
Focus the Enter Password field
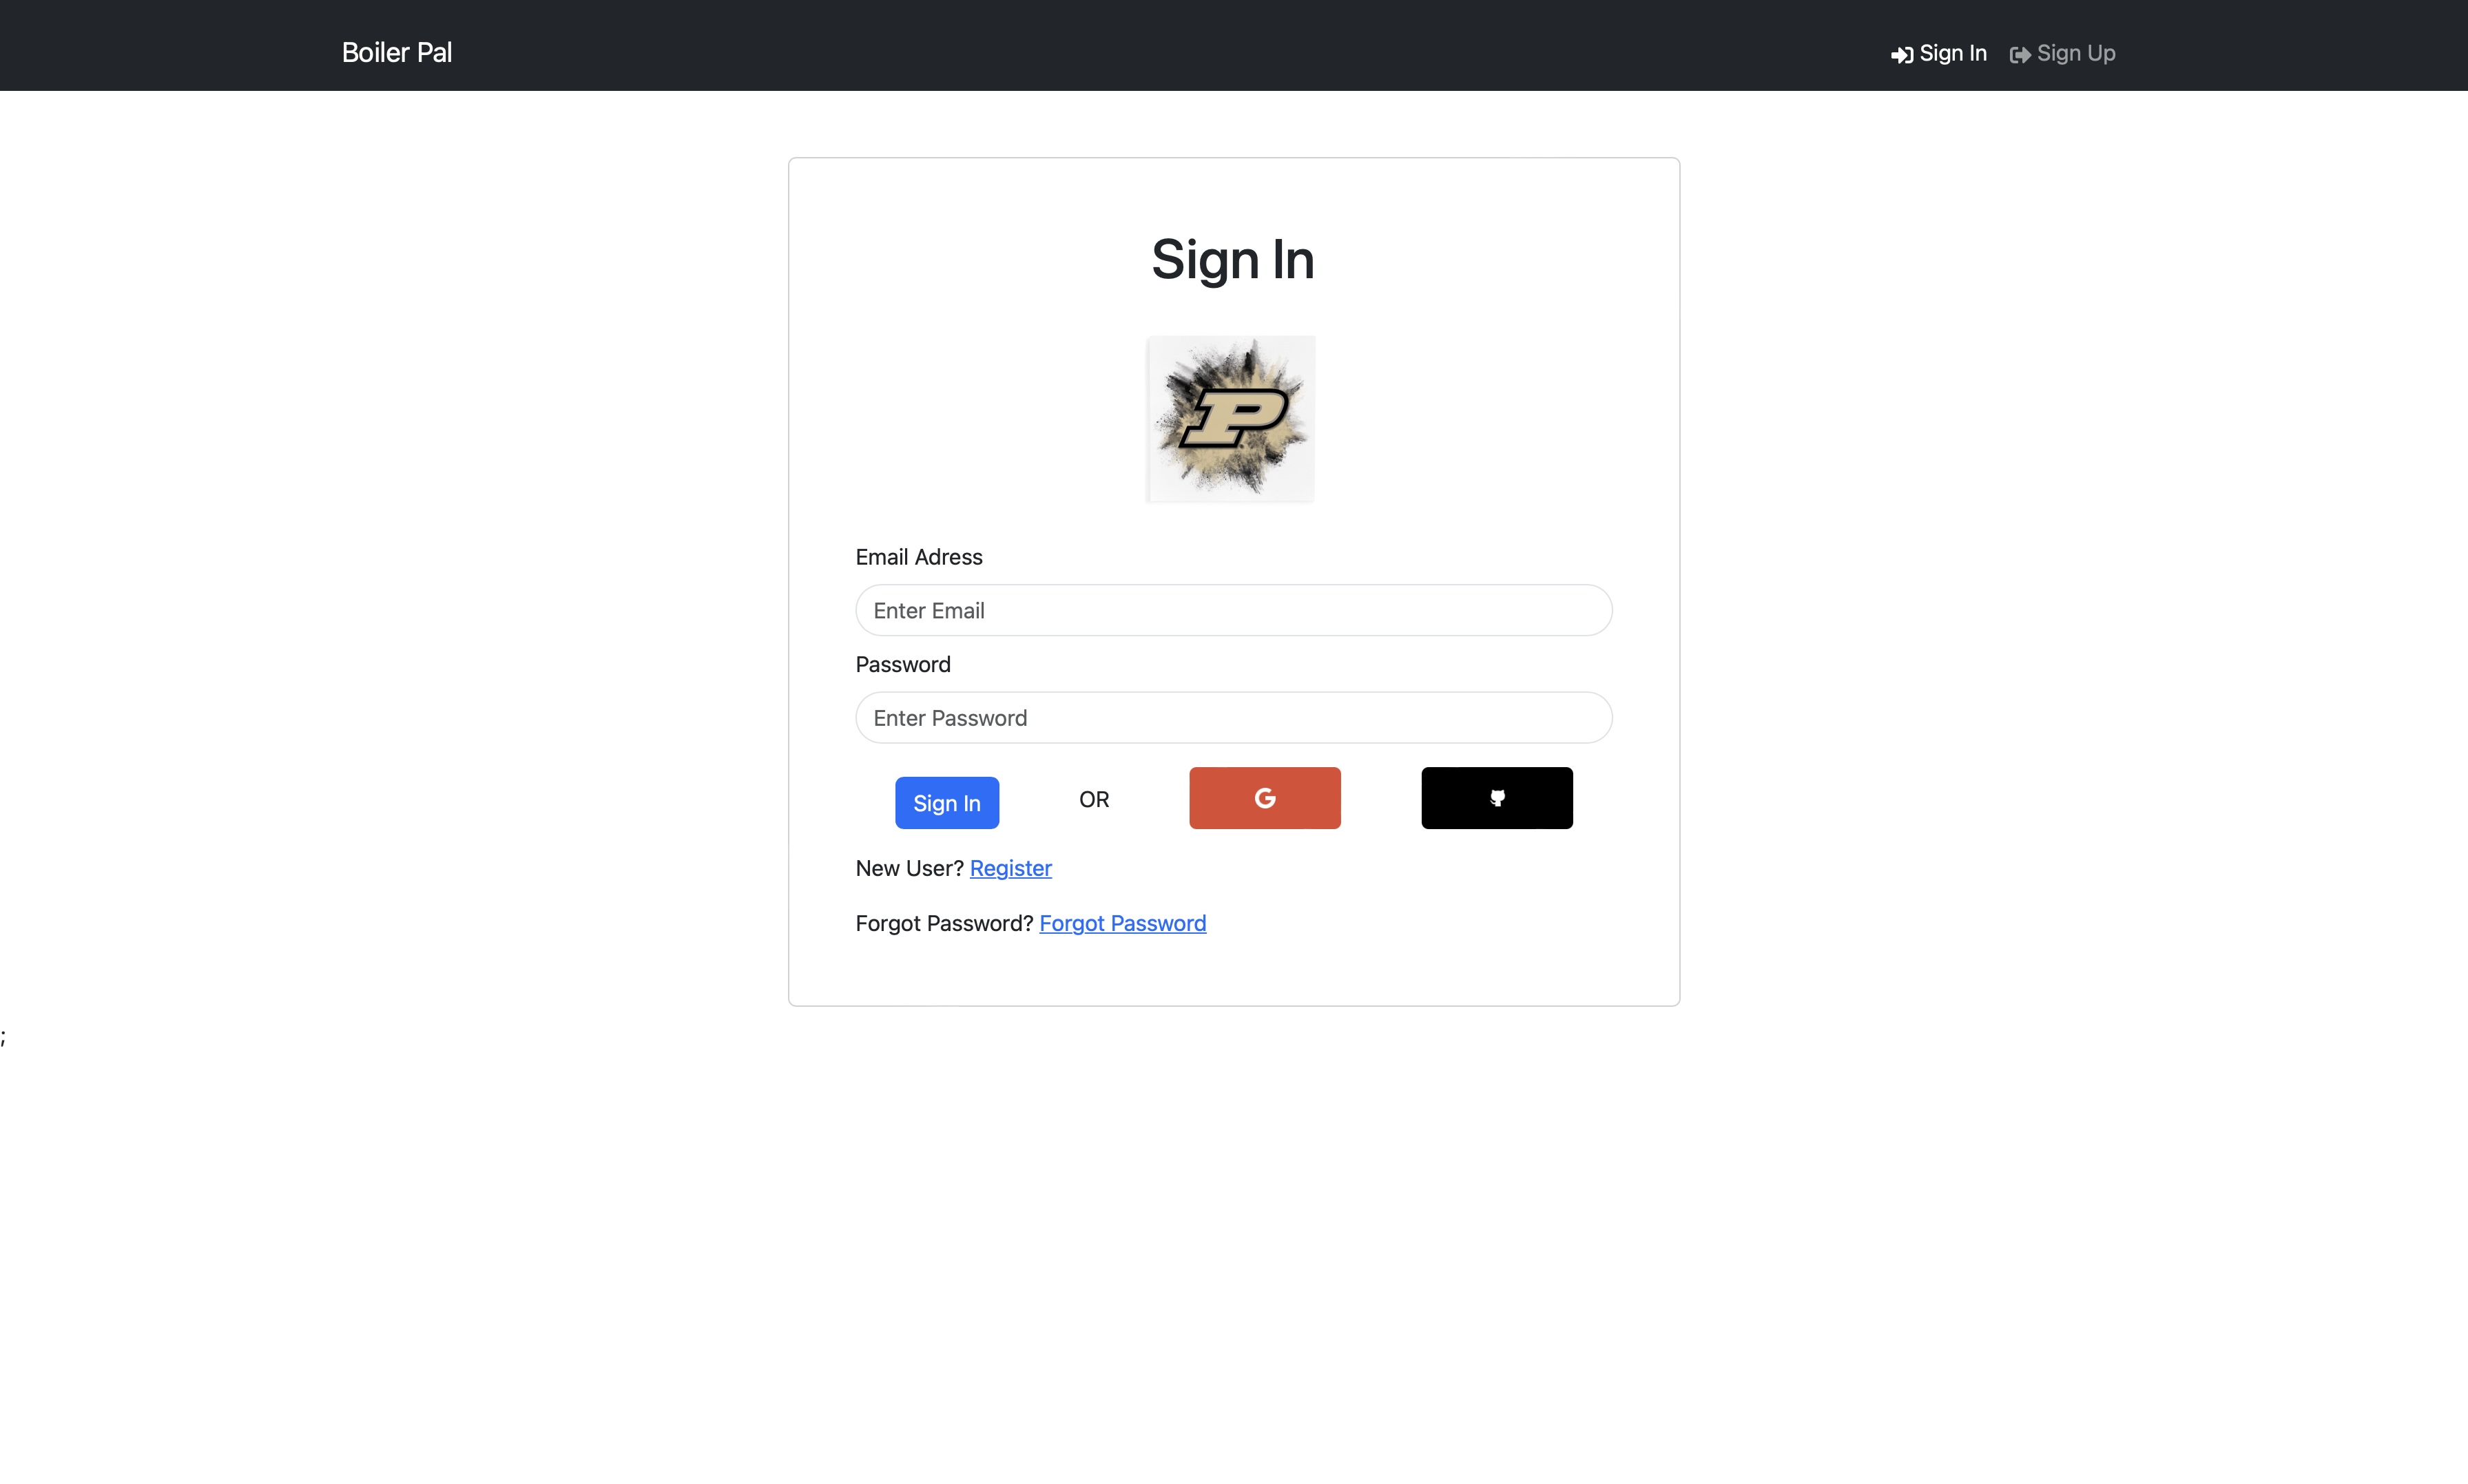1234,718
